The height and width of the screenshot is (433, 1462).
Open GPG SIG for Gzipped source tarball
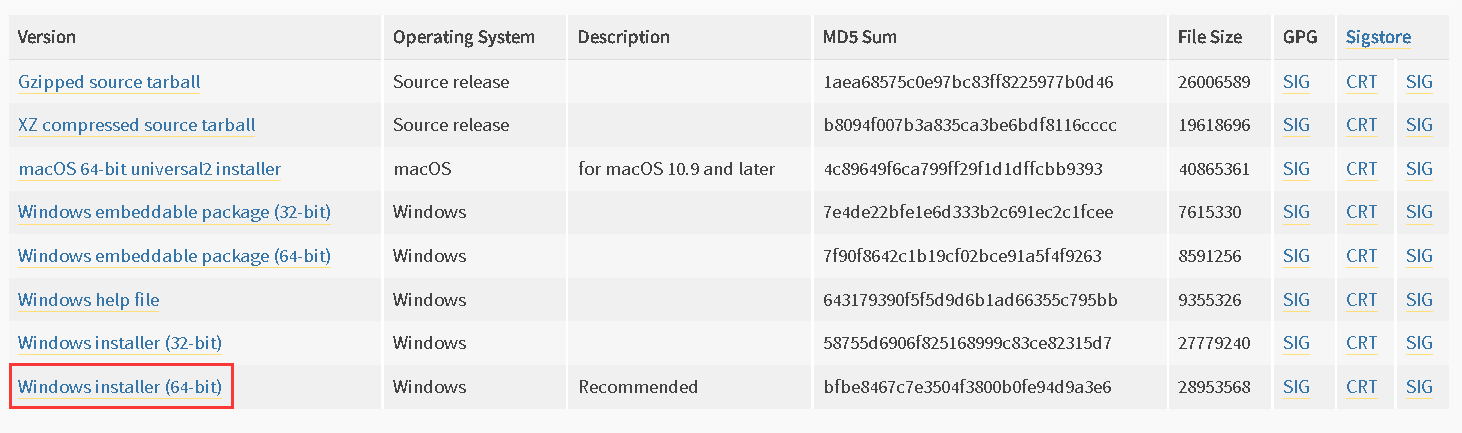point(1296,82)
